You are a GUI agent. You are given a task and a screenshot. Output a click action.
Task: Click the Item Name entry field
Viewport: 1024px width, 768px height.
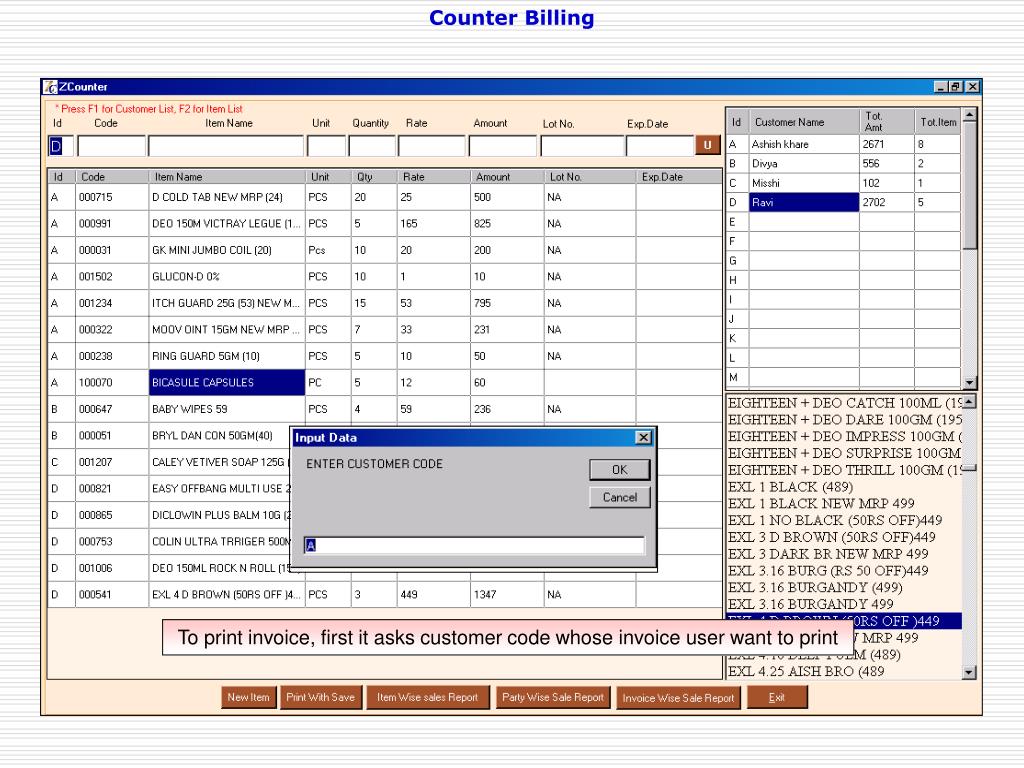pos(226,146)
